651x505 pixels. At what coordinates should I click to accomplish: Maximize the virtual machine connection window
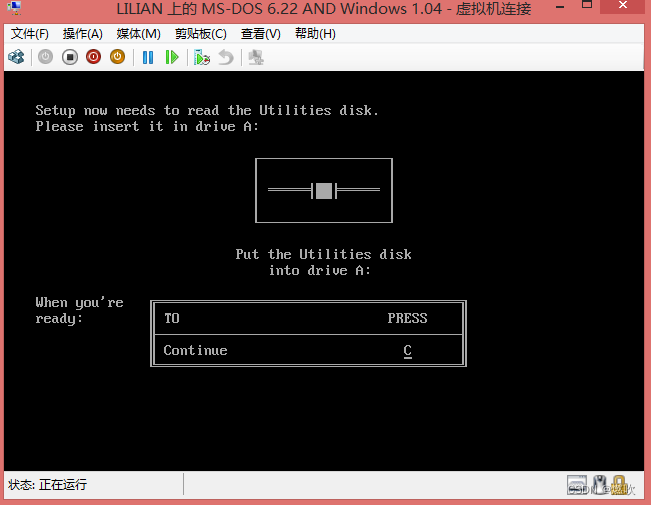(587, 5)
